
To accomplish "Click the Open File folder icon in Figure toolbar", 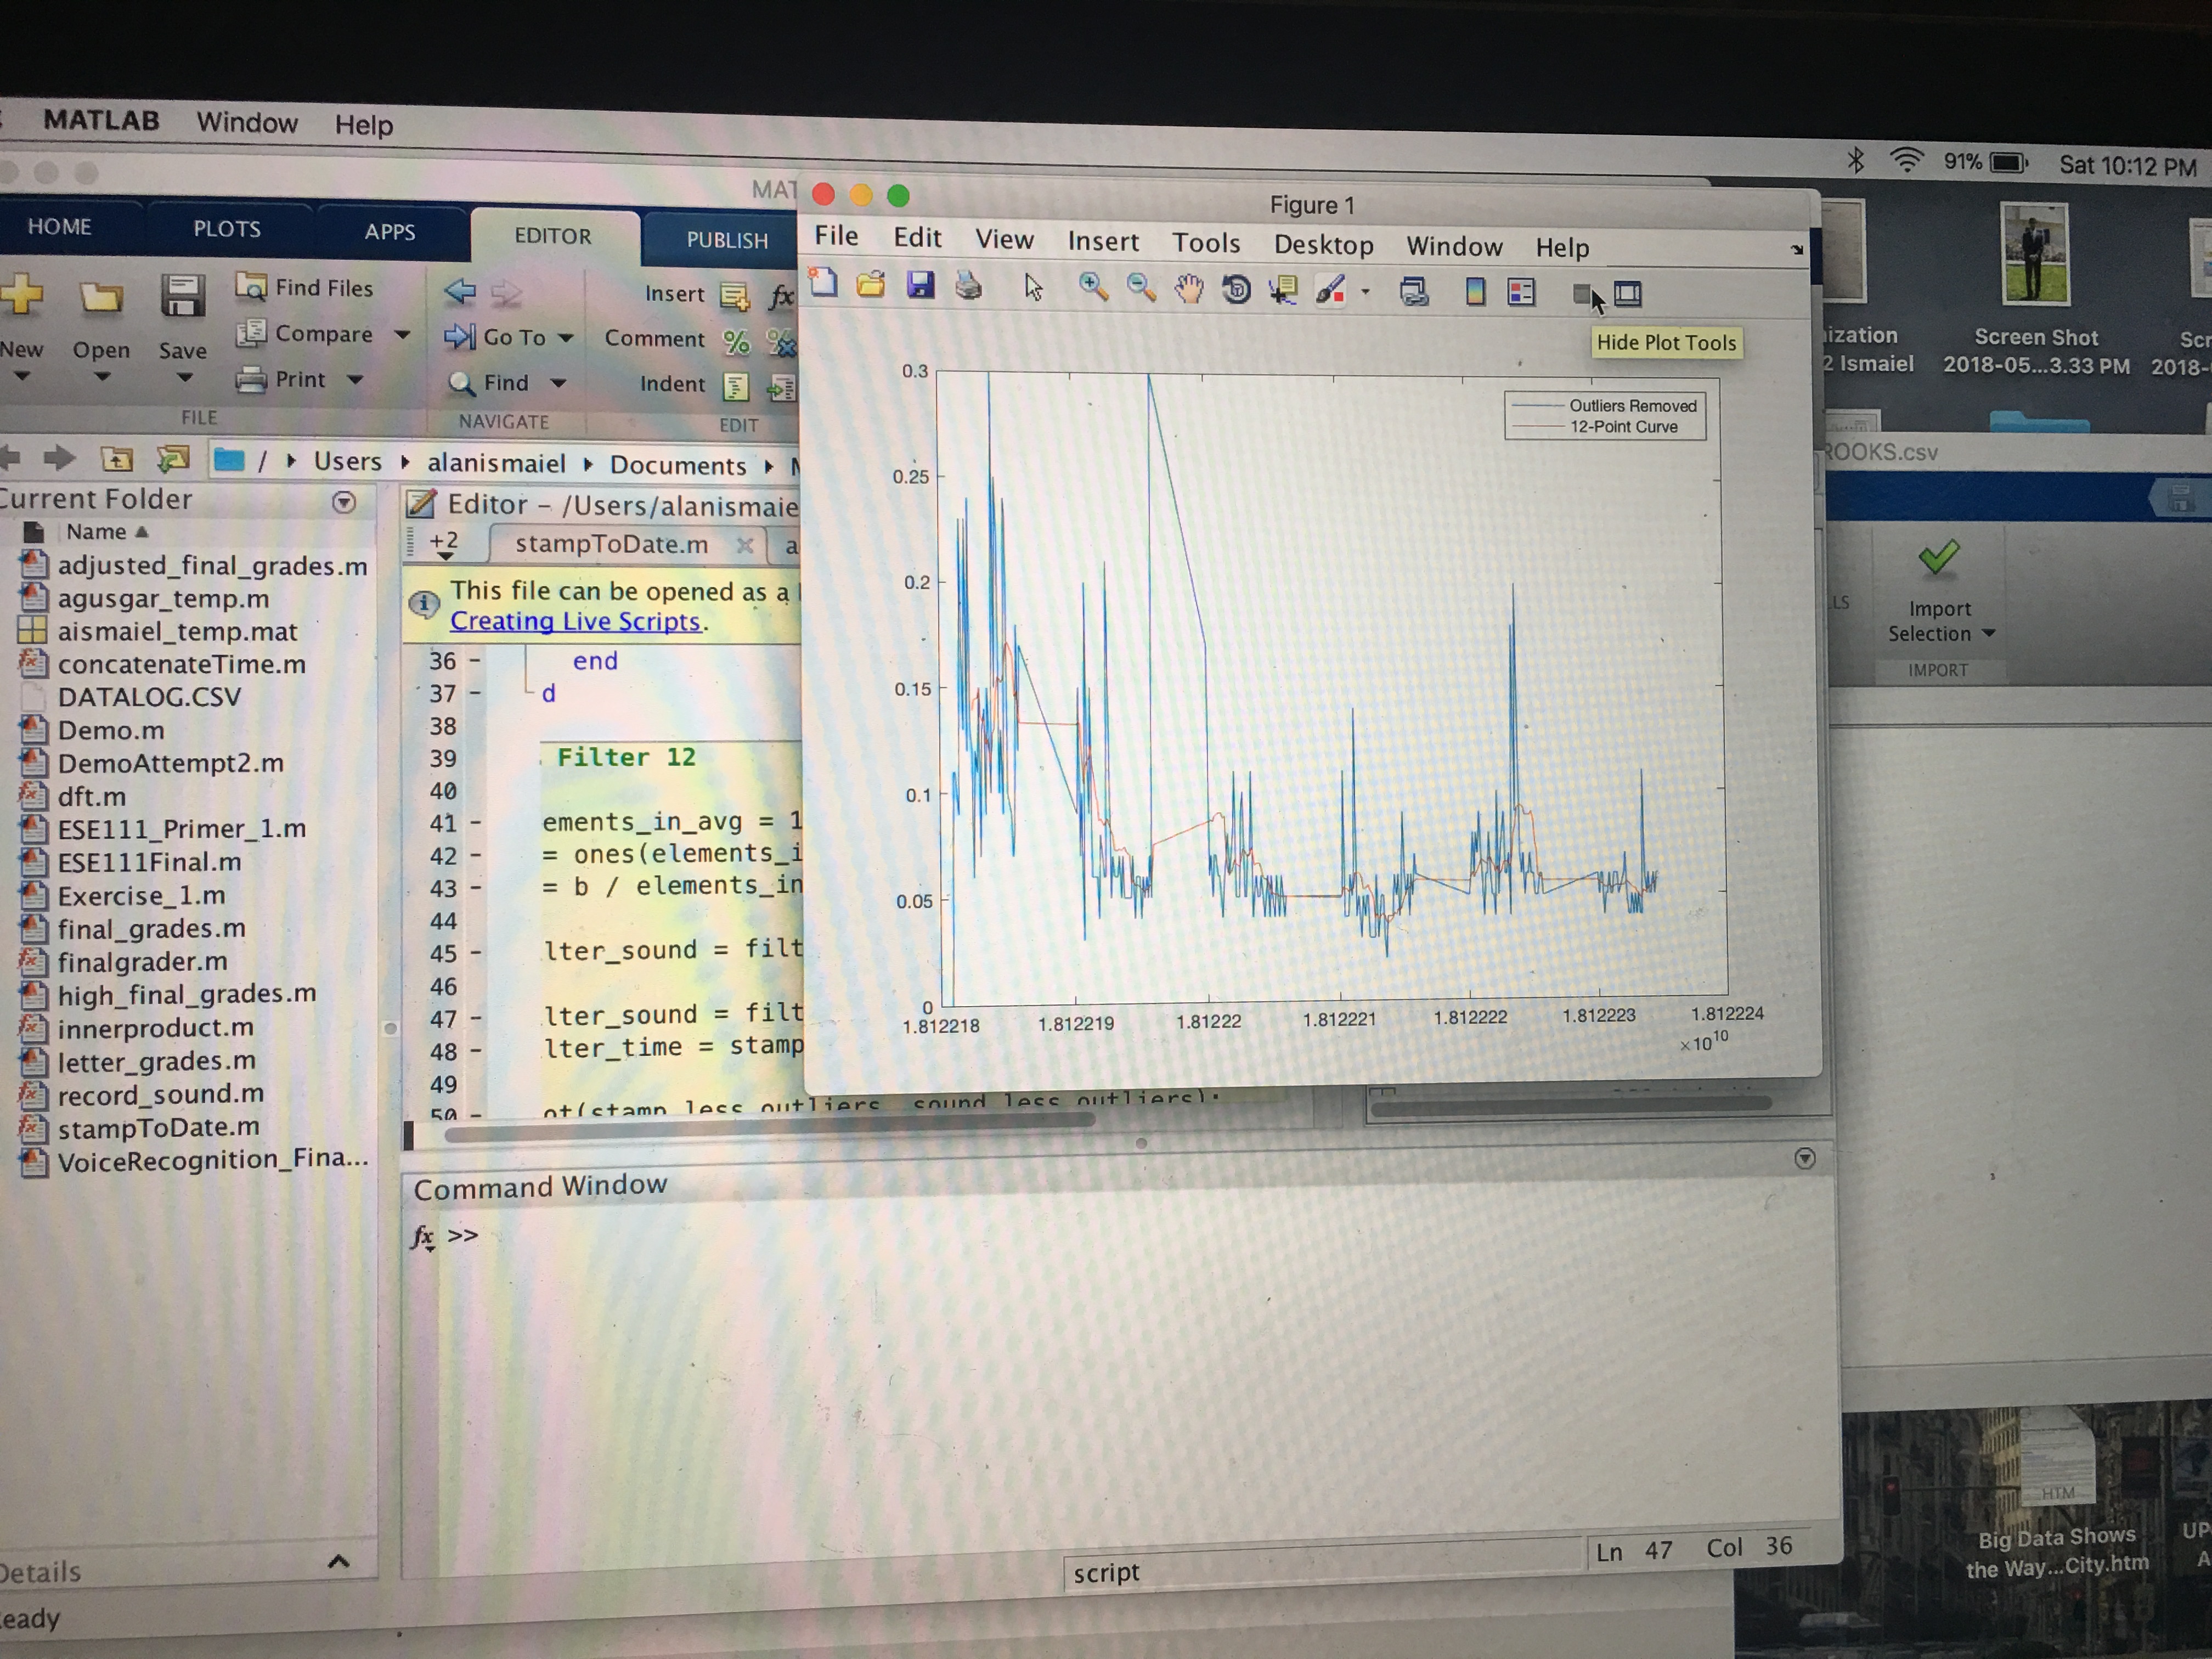I will (870, 285).
